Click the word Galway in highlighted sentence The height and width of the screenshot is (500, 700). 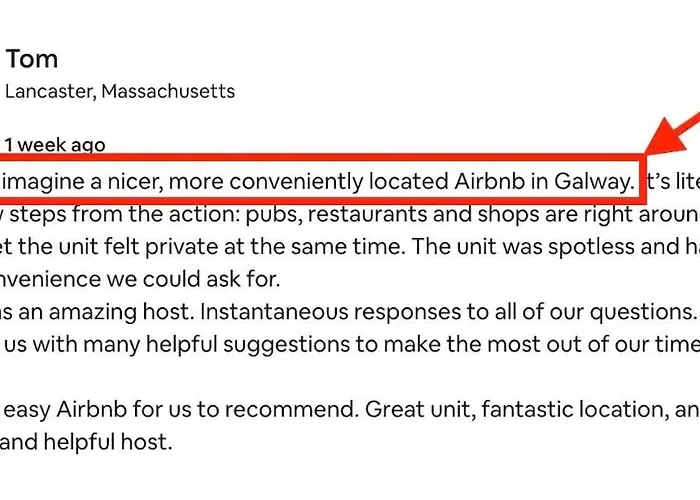pyautogui.click(x=596, y=182)
